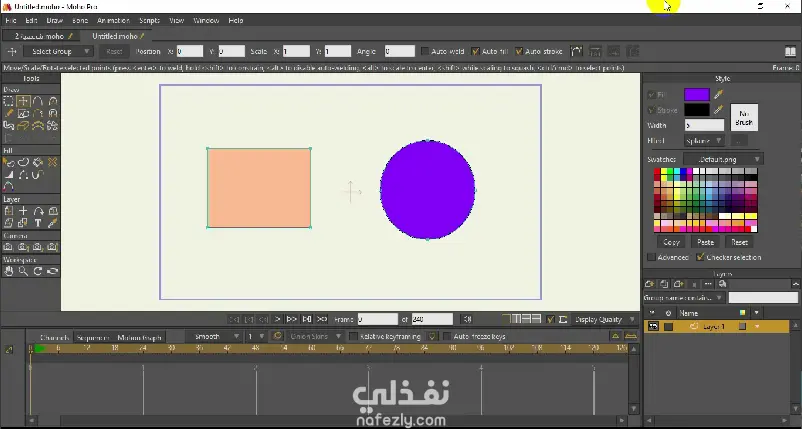The width and height of the screenshot is (802, 429).
Task: Click the Copy style button
Action: [671, 242]
